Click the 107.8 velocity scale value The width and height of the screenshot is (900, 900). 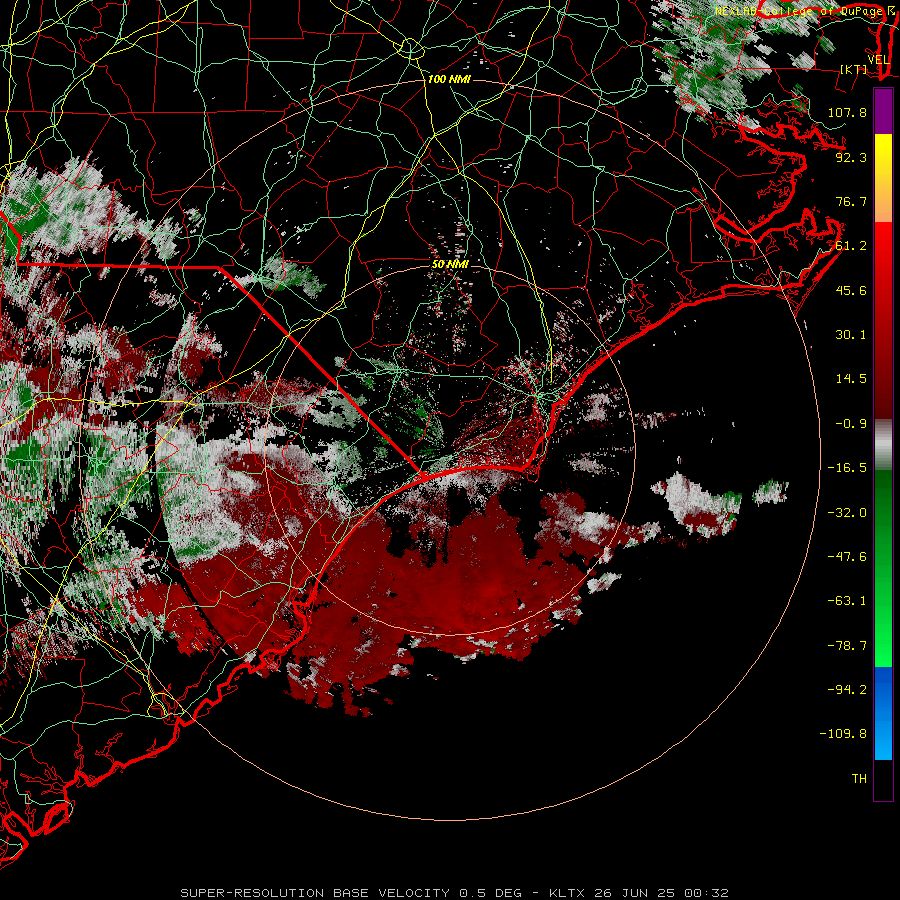[x=847, y=112]
